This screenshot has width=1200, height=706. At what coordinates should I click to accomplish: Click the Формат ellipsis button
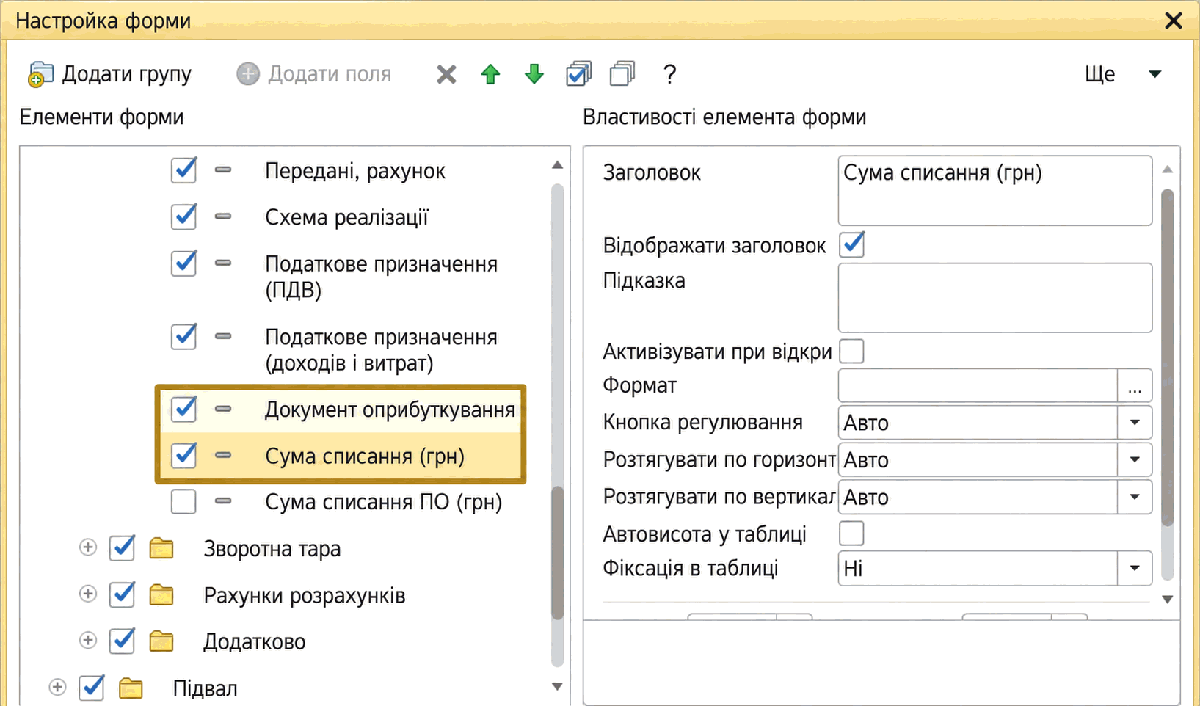tap(1134, 386)
